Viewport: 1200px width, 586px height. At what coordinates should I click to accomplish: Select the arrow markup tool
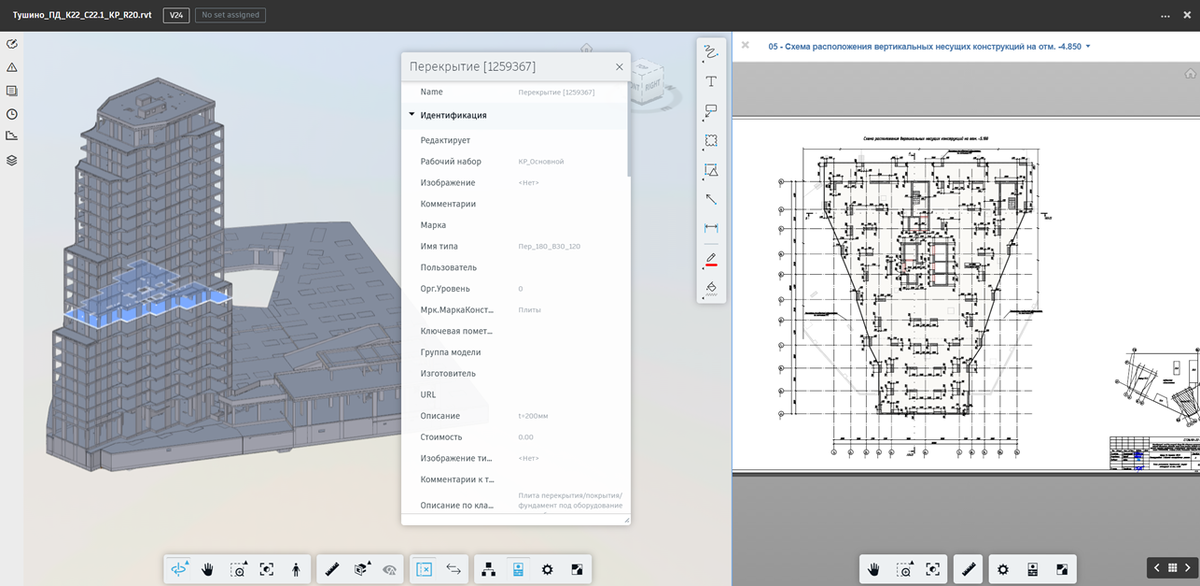coord(711,199)
